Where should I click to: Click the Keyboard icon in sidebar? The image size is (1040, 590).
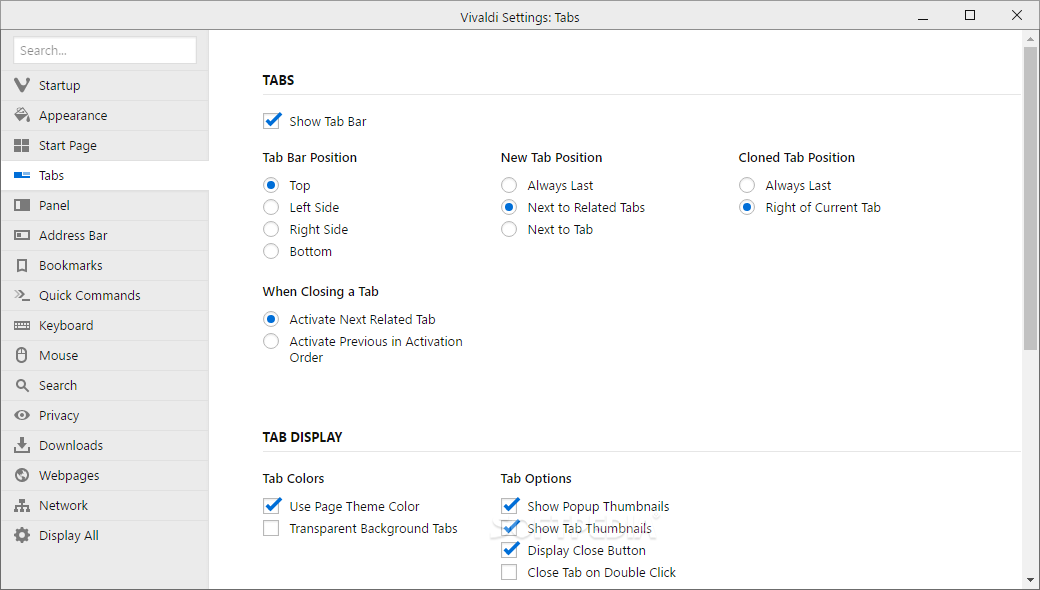pos(22,325)
